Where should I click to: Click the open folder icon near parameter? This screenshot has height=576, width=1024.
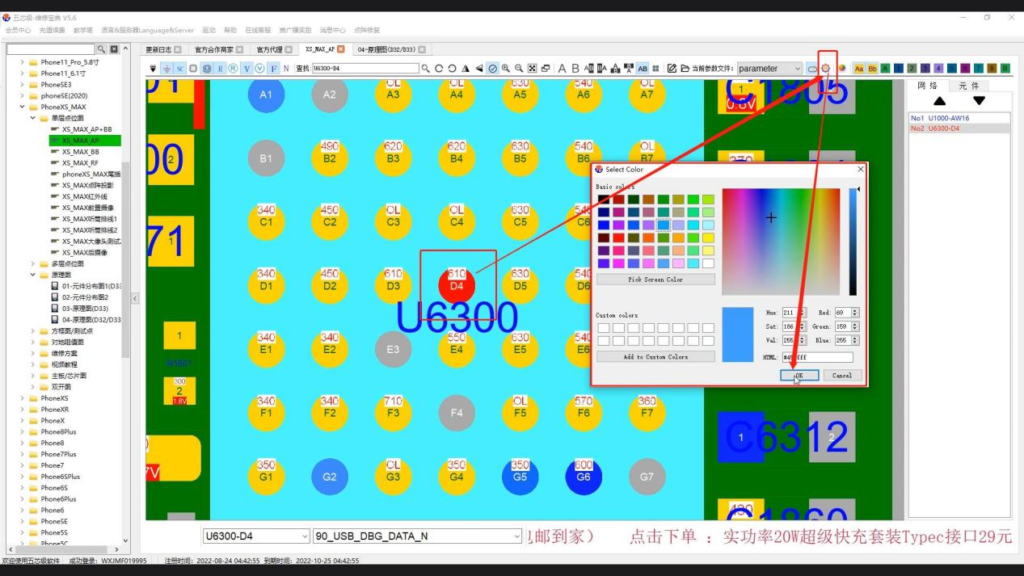[x=684, y=68]
